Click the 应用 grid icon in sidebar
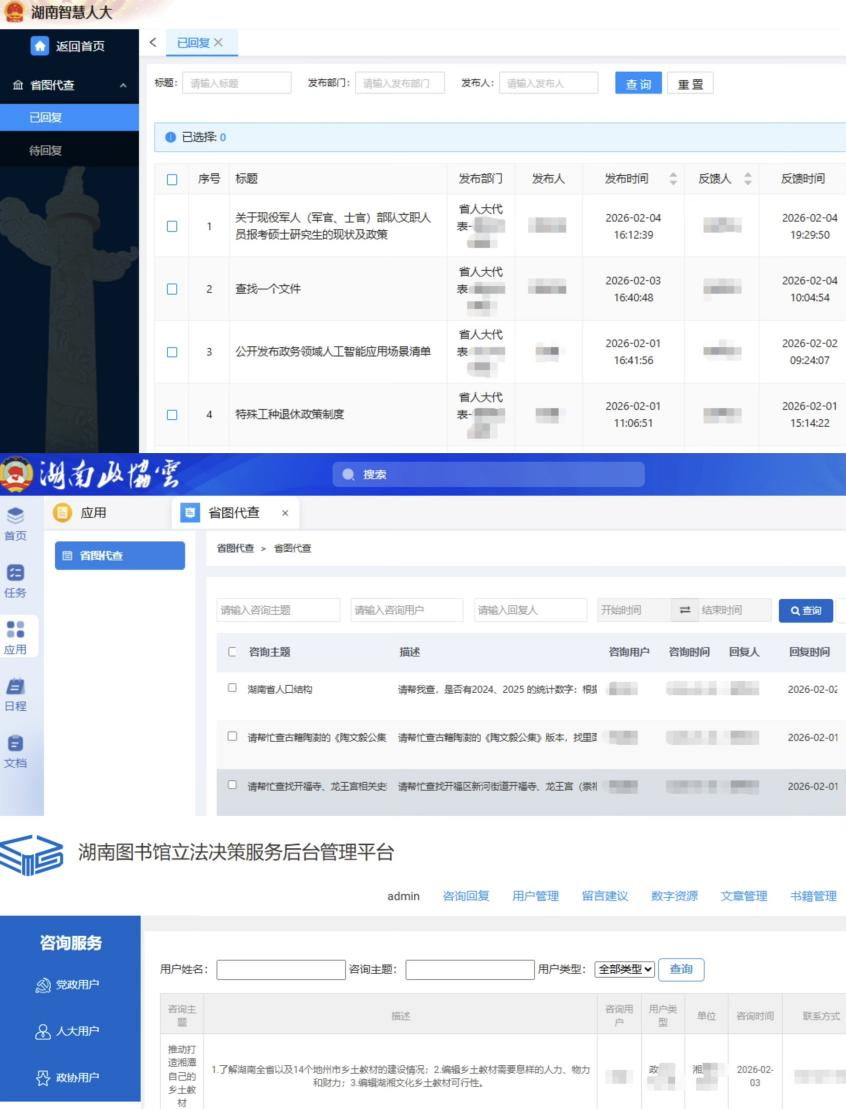The image size is (846, 1109). [15, 626]
